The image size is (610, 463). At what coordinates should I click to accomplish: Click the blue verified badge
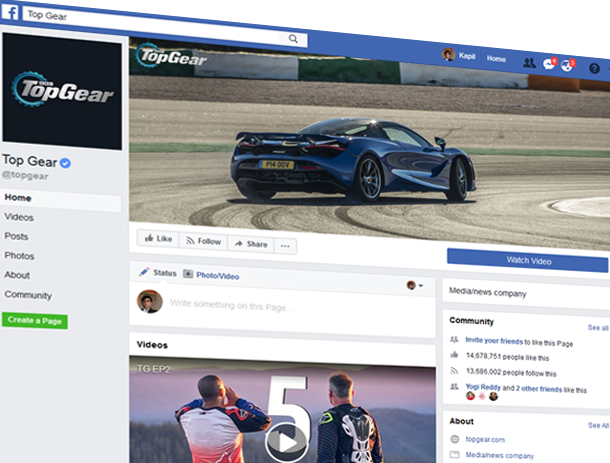click(x=65, y=163)
